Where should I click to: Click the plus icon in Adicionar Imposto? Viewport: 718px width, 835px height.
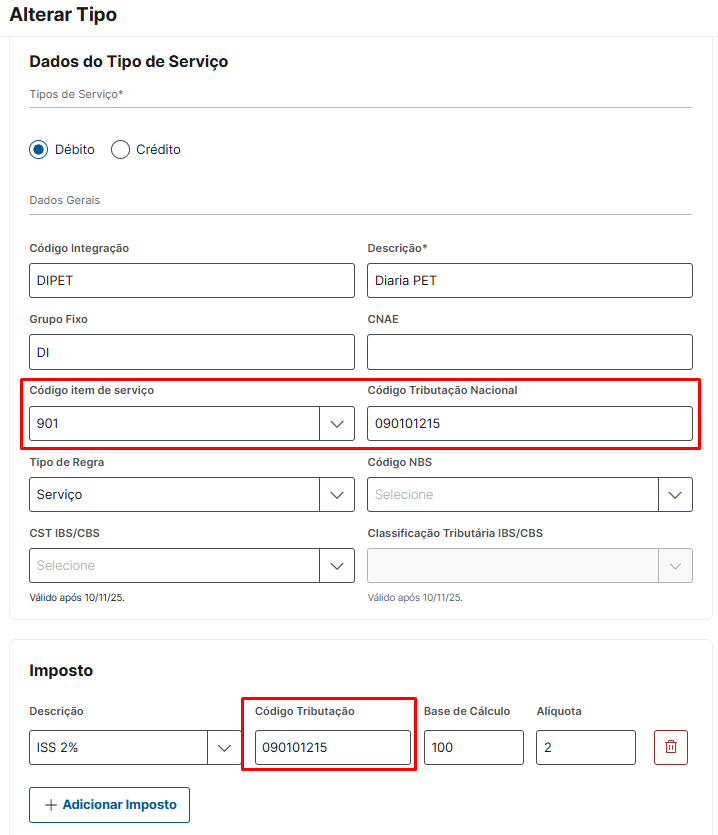coord(51,804)
